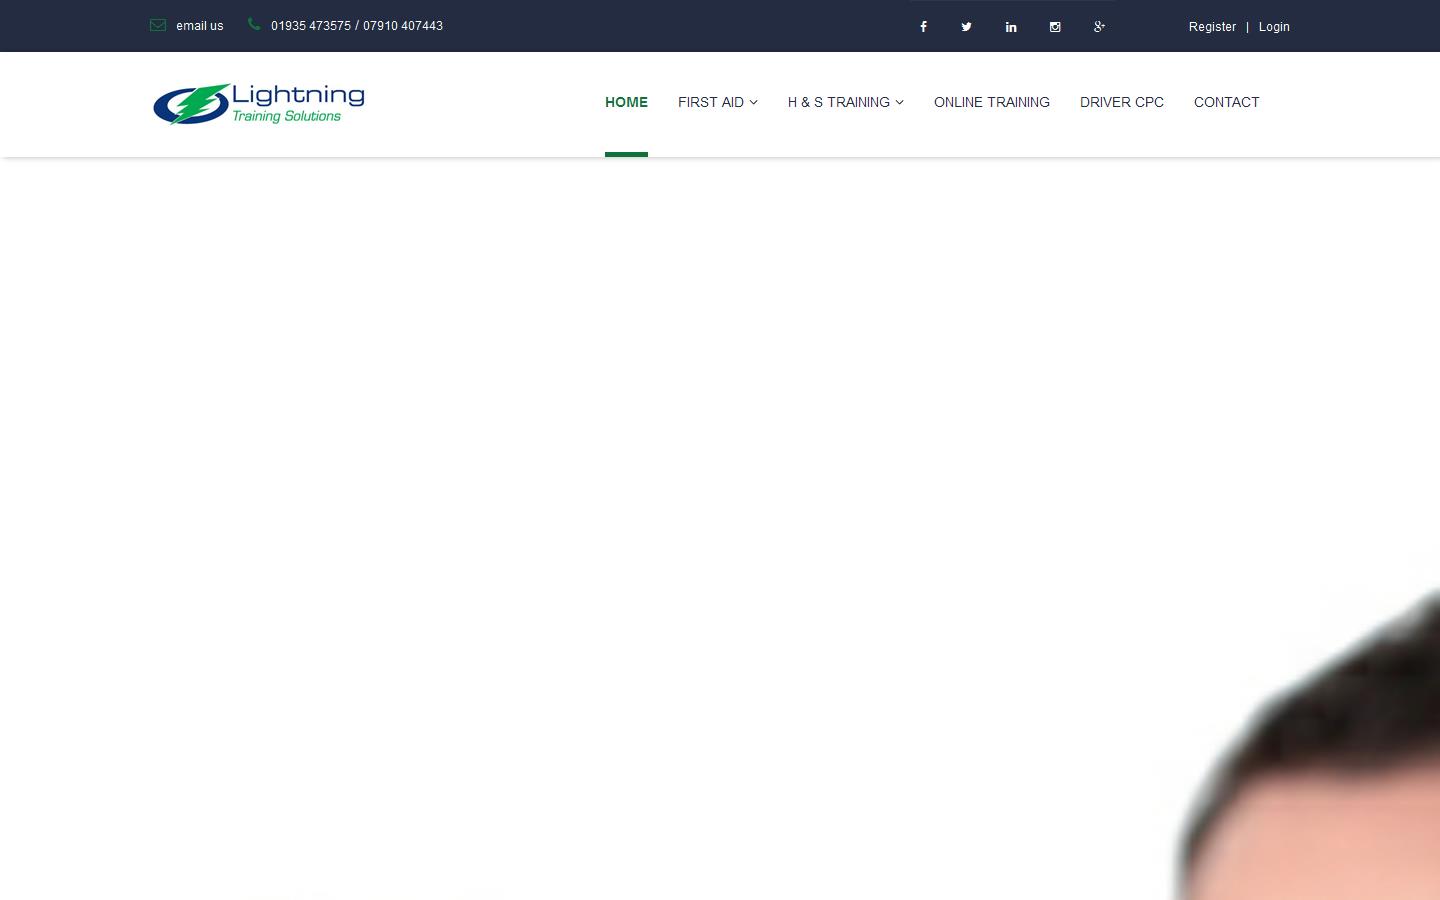
Task: Call the 07910 407443 mobile number
Action: click(402, 25)
